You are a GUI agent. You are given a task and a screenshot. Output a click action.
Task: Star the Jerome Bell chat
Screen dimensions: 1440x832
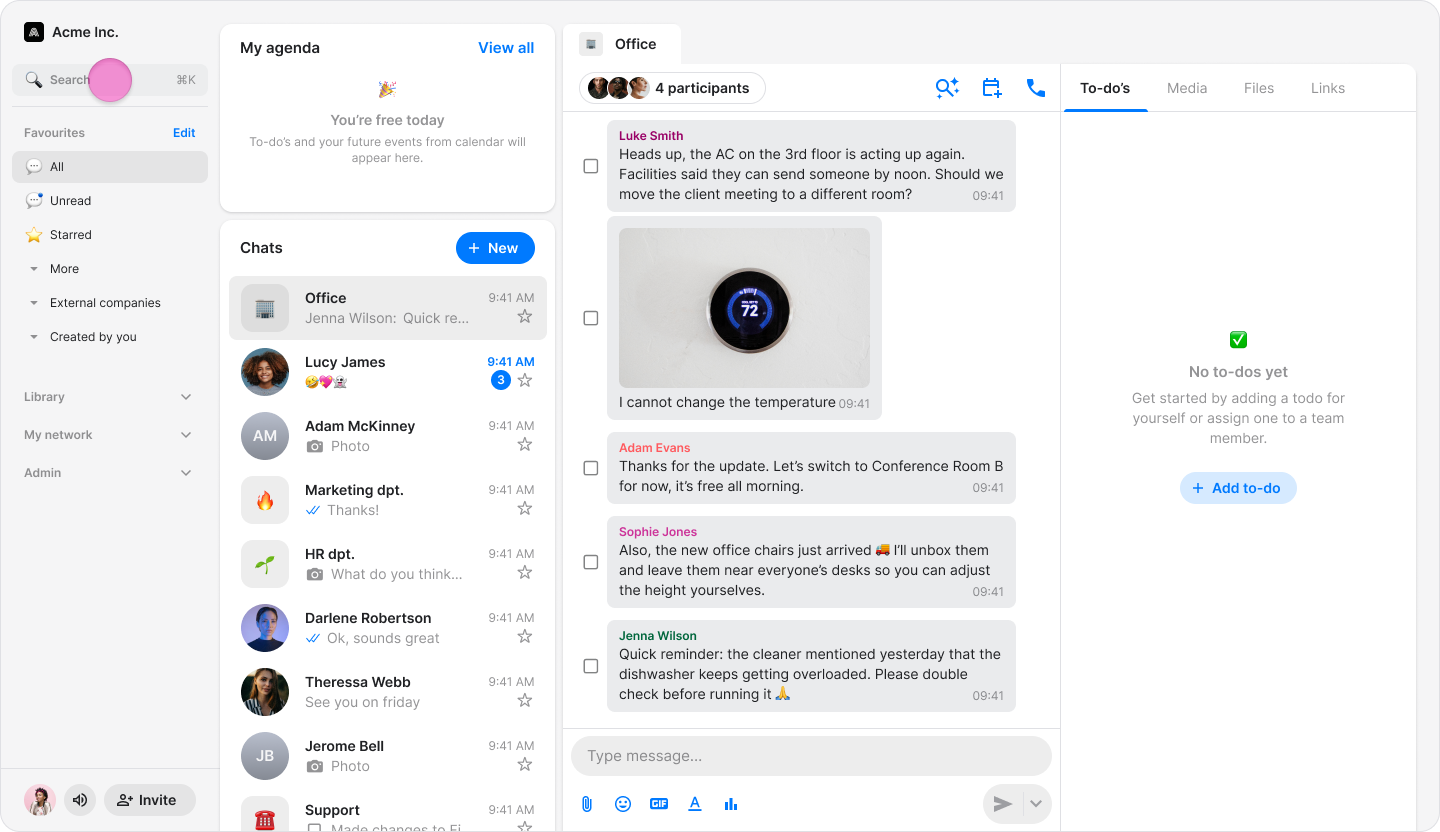coord(525,765)
